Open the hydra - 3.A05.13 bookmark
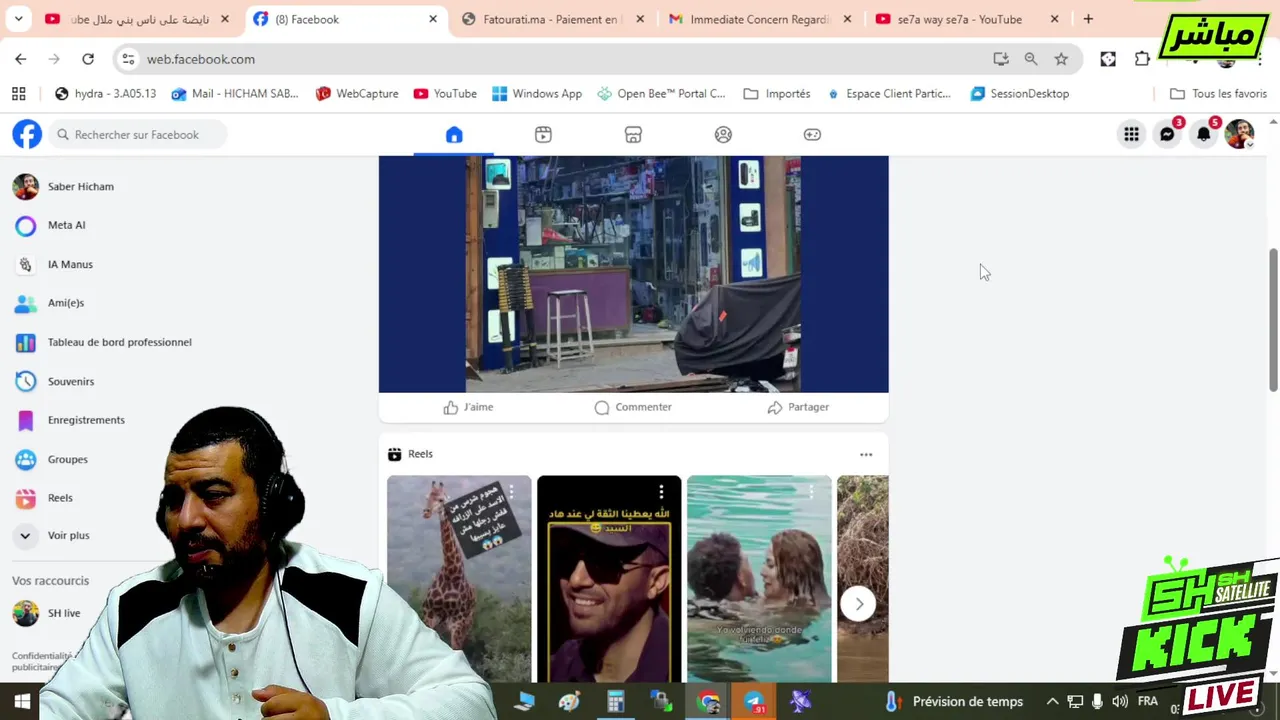Image resolution: width=1280 pixels, height=720 pixels. [x=106, y=93]
